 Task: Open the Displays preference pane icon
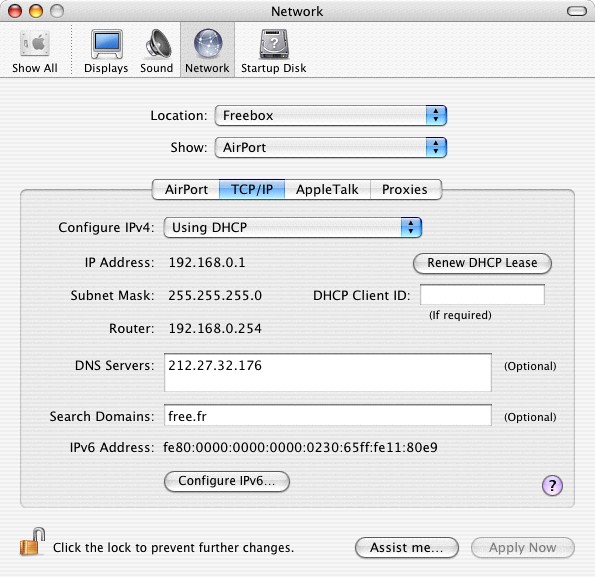pyautogui.click(x=107, y=44)
